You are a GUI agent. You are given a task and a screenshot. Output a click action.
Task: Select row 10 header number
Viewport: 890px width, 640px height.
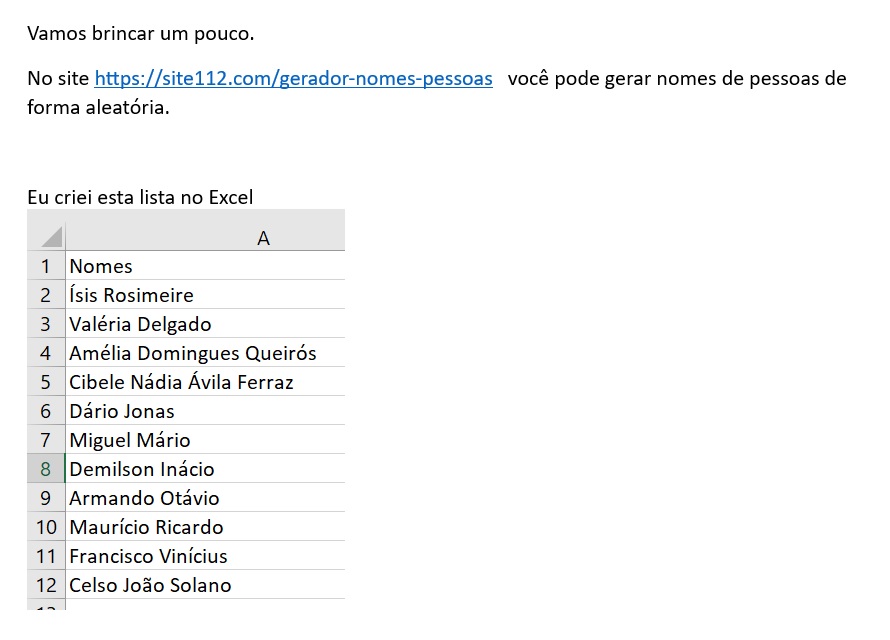pyautogui.click(x=46, y=527)
